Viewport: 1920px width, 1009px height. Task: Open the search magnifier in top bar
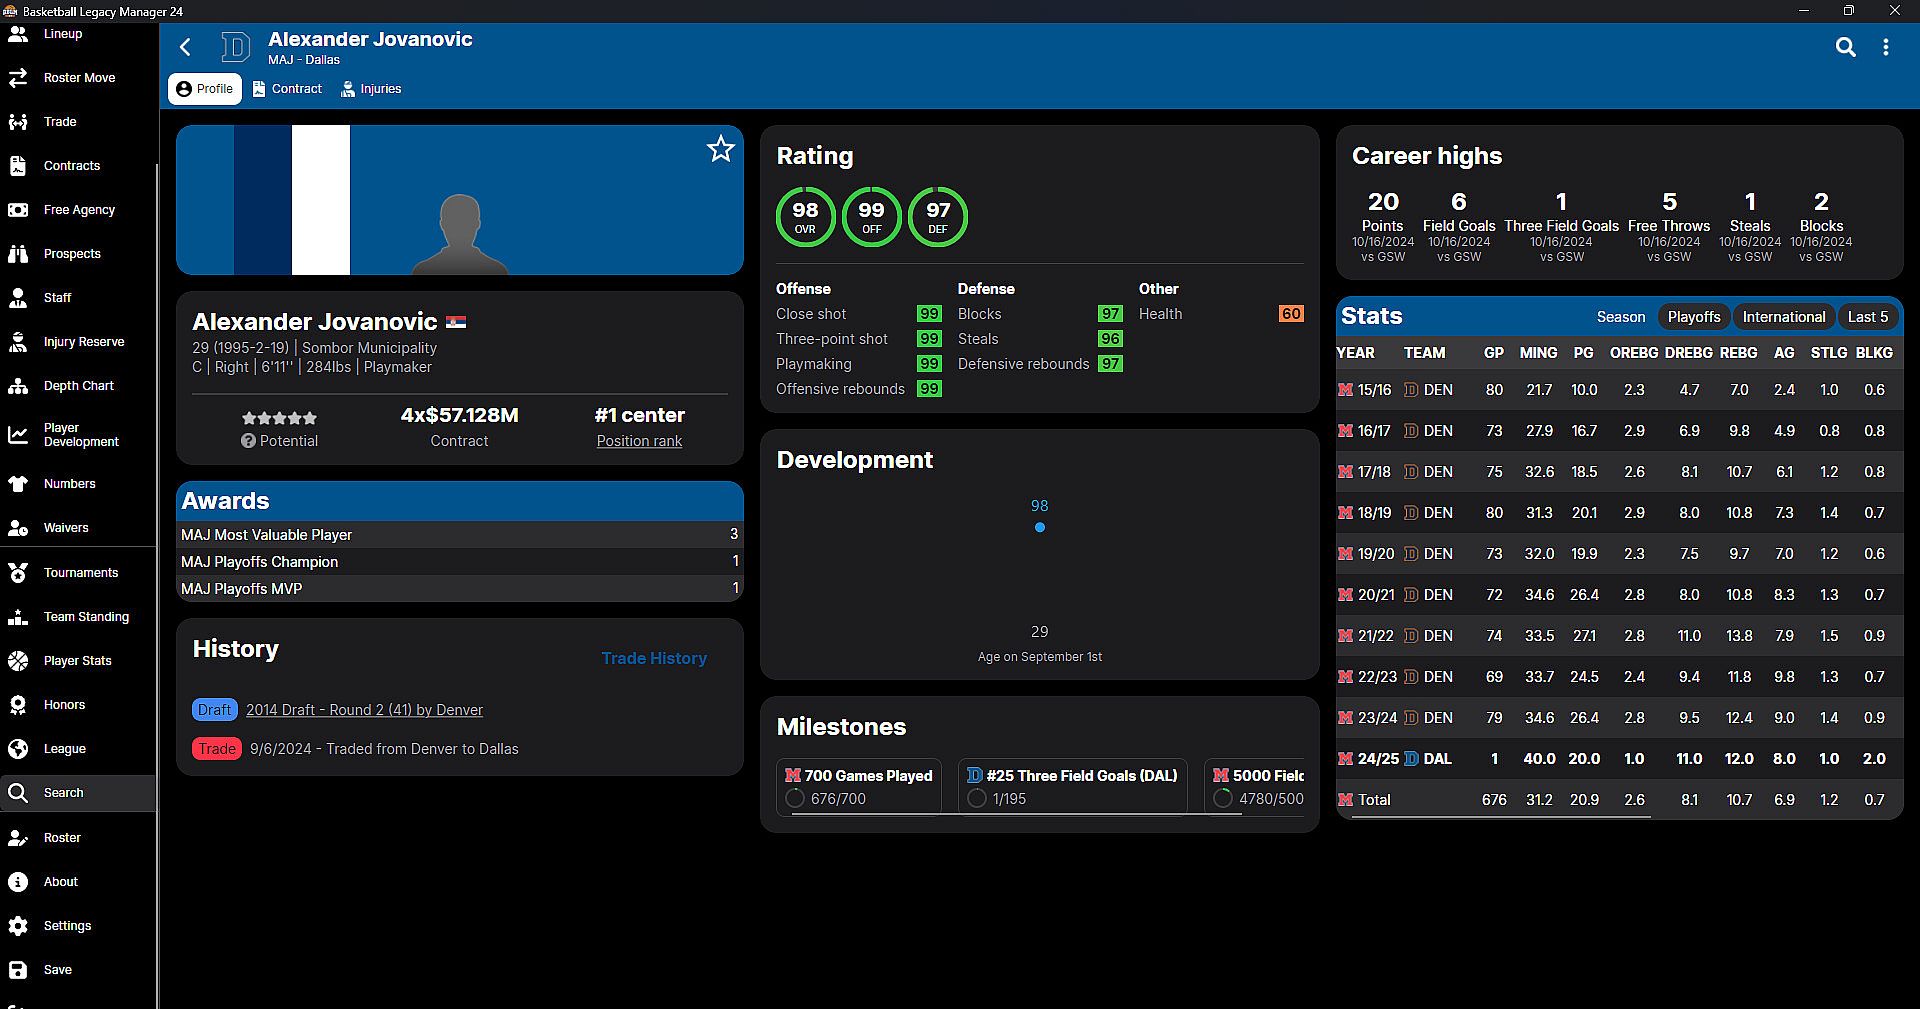pyautogui.click(x=1845, y=47)
